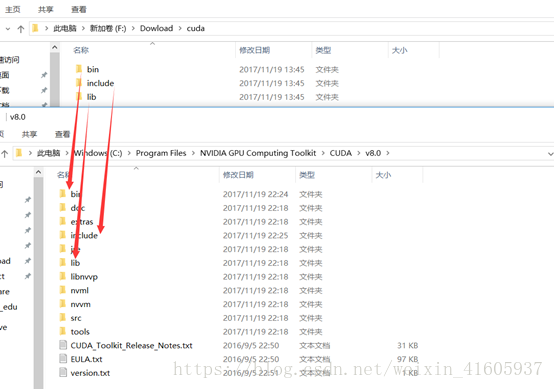Expand chevron after Program Files in path
Screen dimensions: 554x389
tap(193, 153)
